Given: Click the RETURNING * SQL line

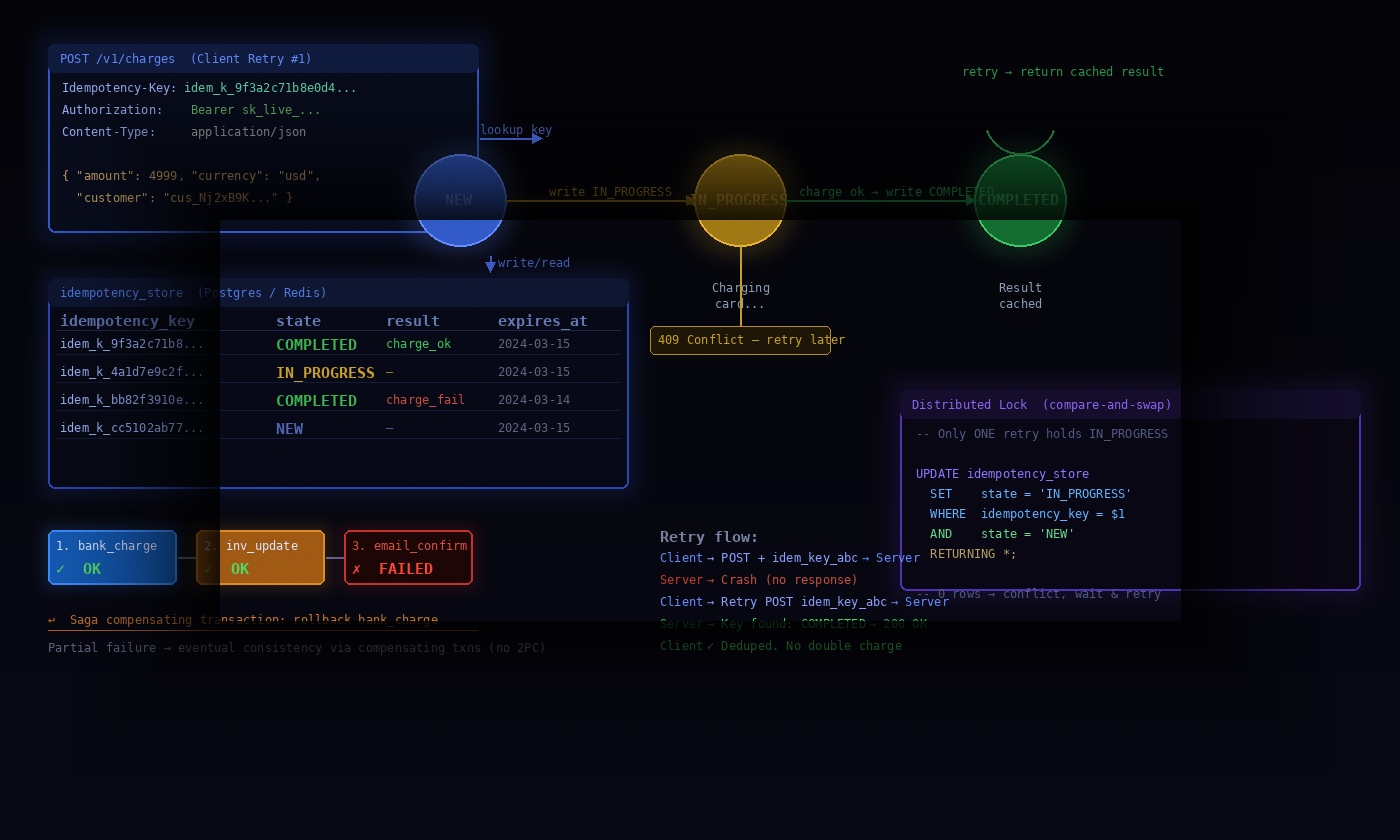Looking at the screenshot, I should pyautogui.click(x=973, y=554).
